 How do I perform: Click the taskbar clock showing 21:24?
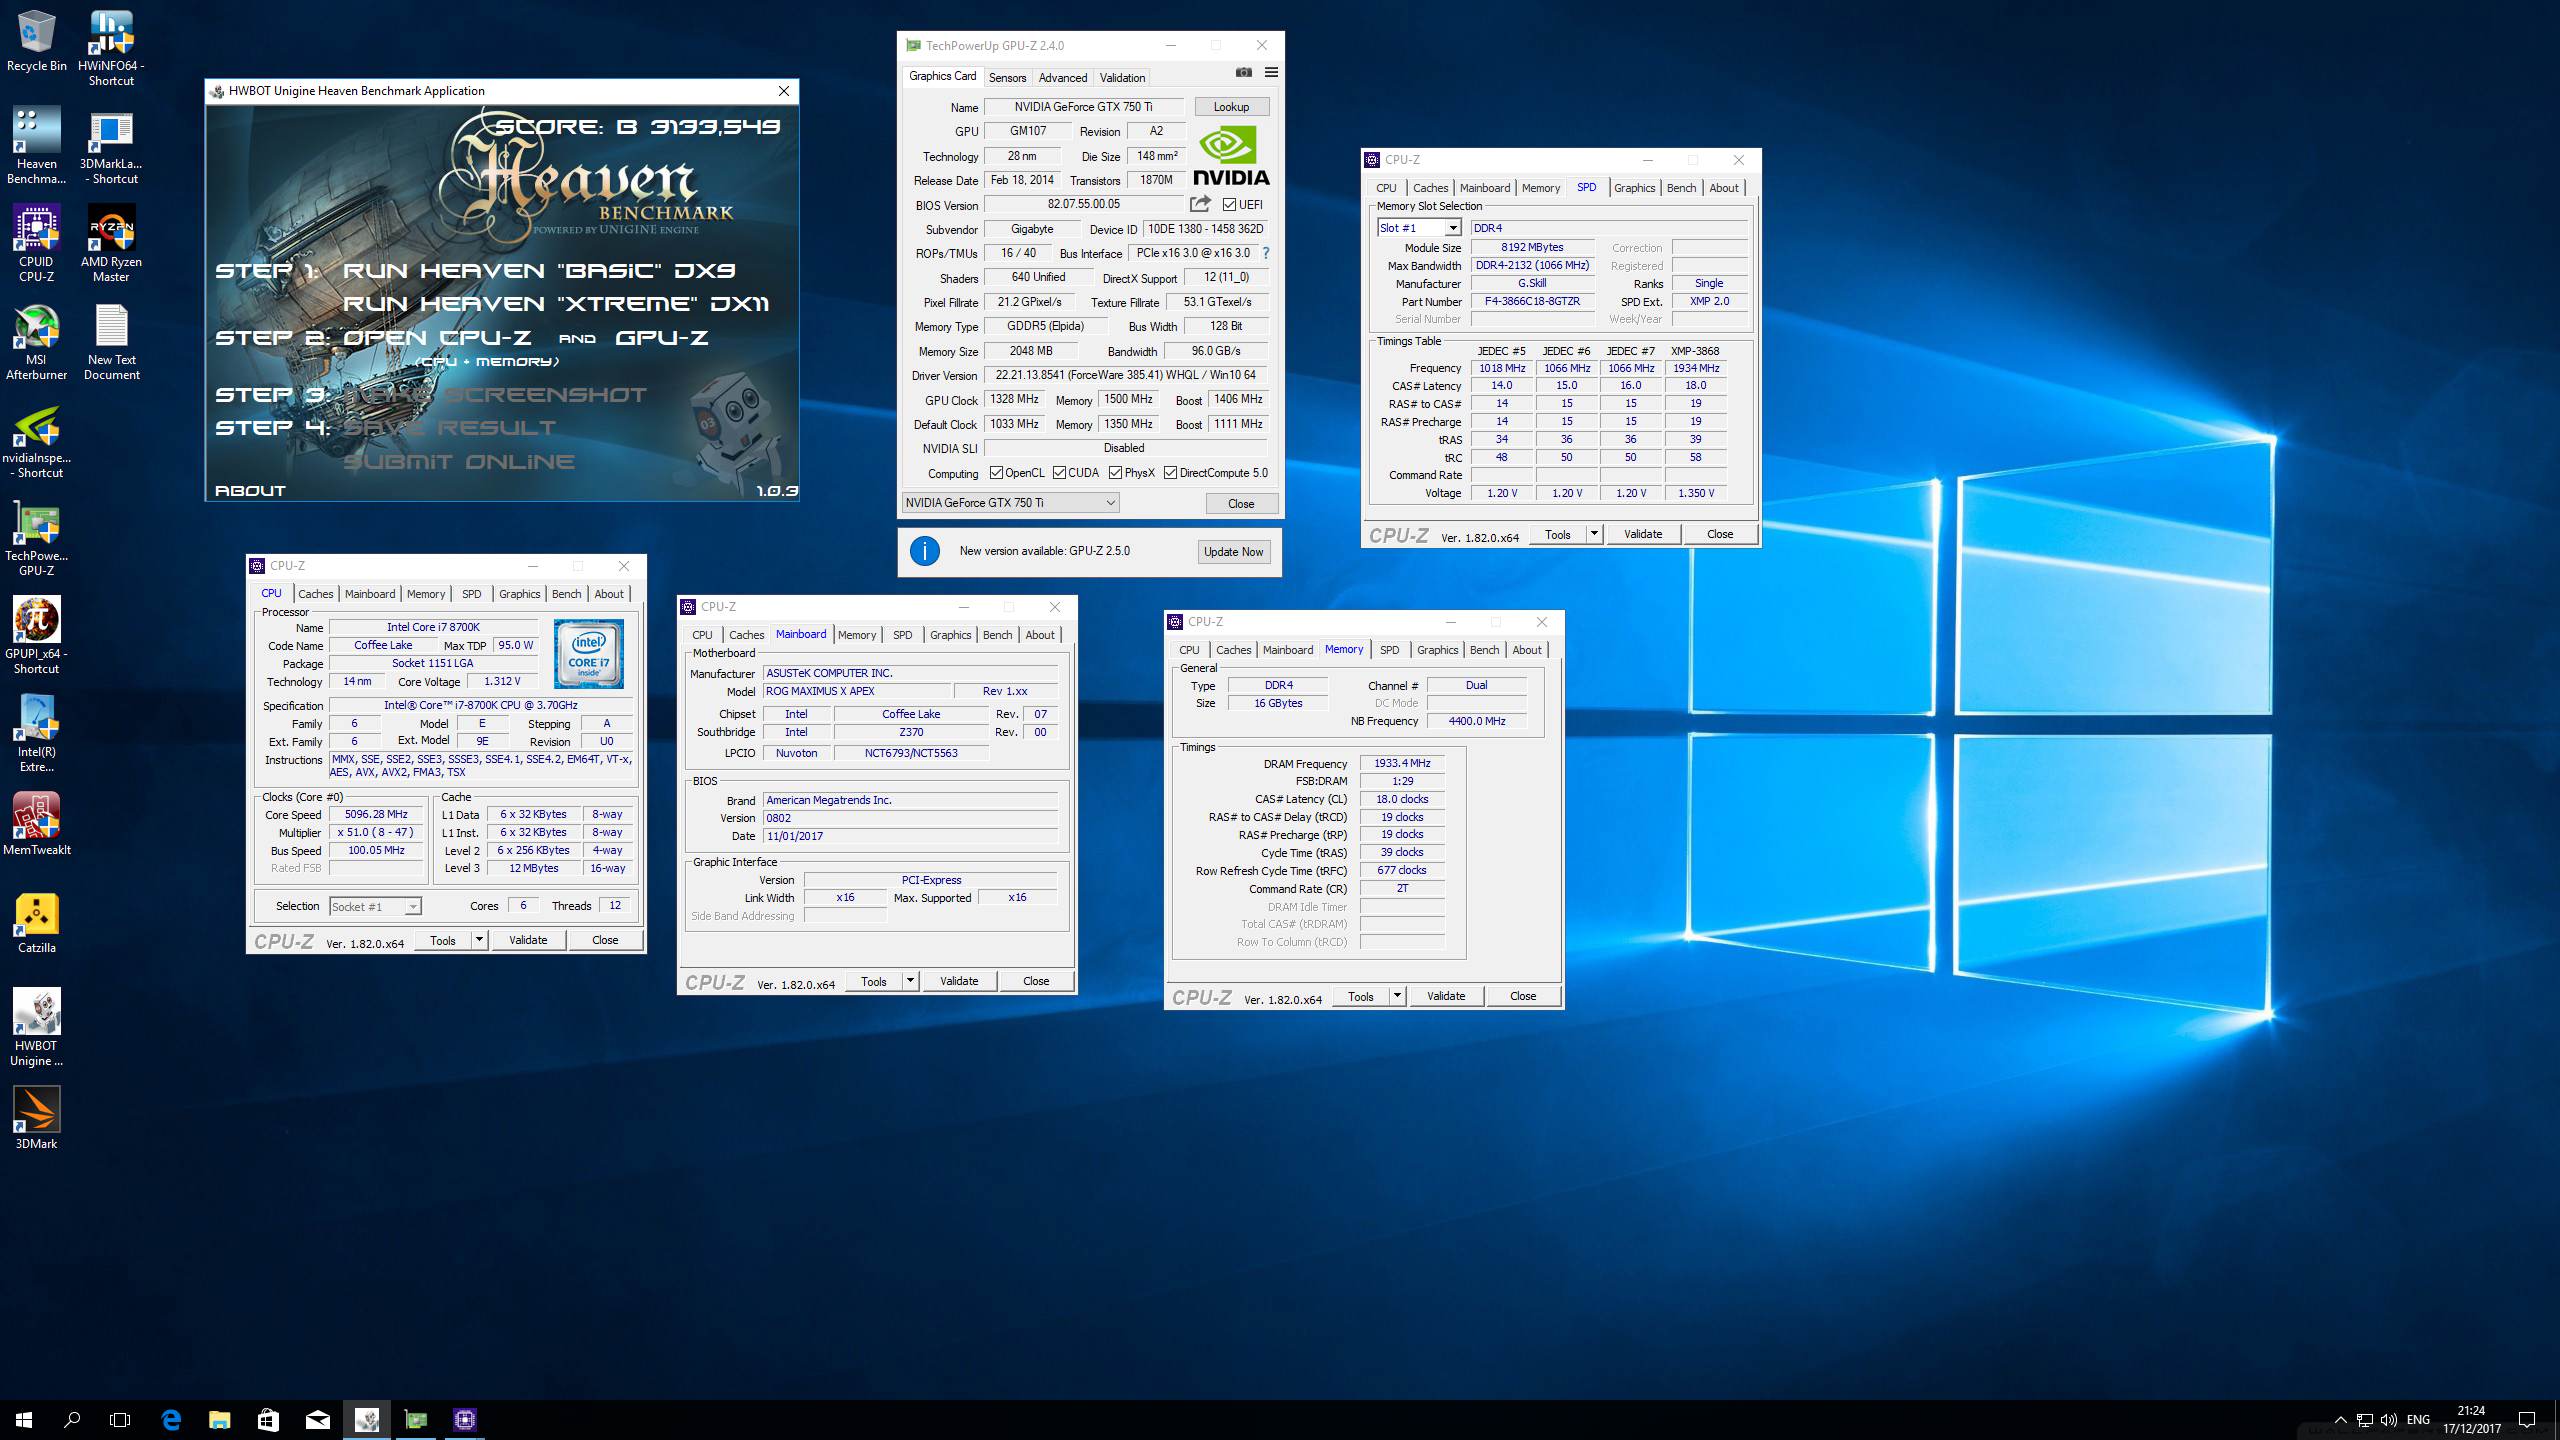click(x=2471, y=1420)
